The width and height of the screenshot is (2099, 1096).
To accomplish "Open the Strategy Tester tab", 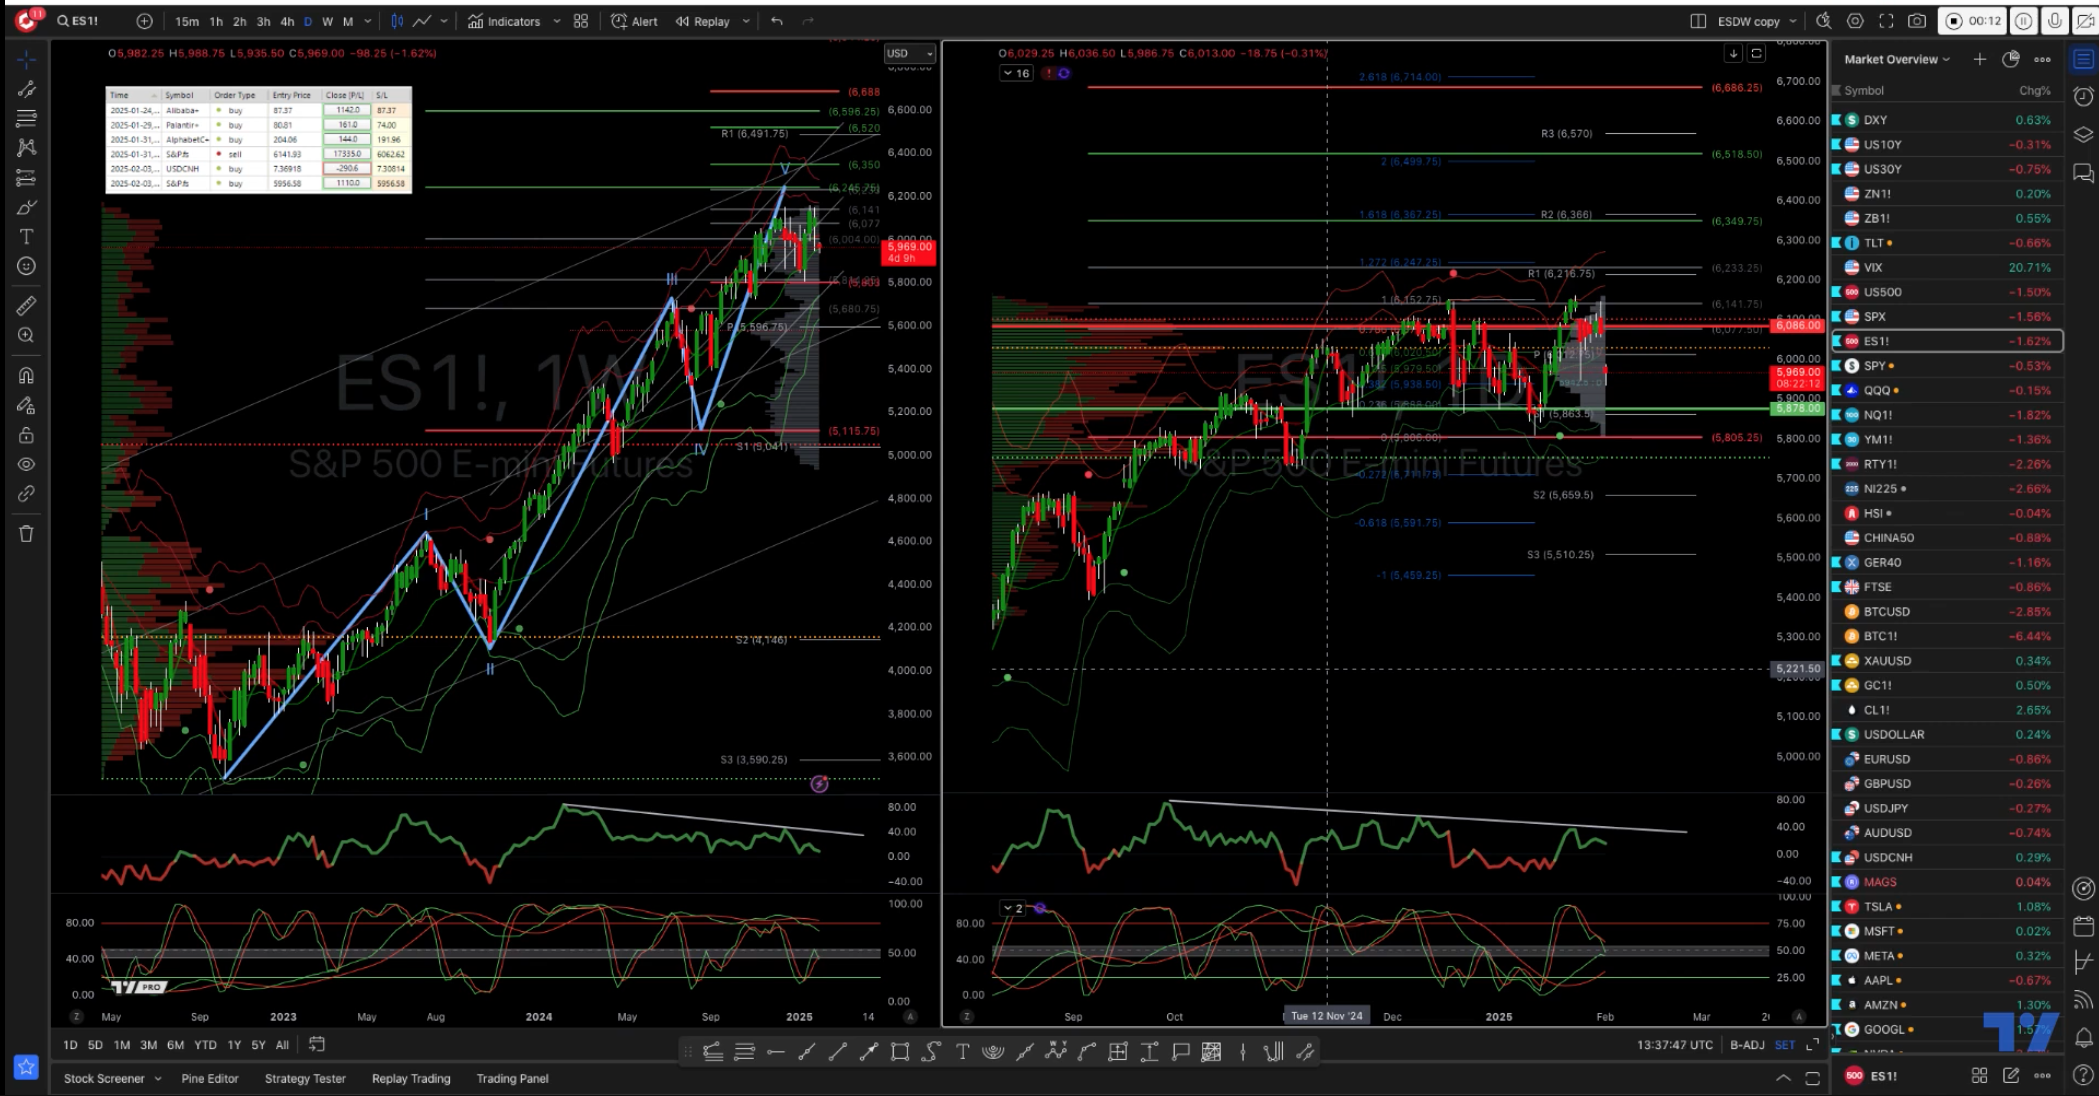I will 305,1078.
